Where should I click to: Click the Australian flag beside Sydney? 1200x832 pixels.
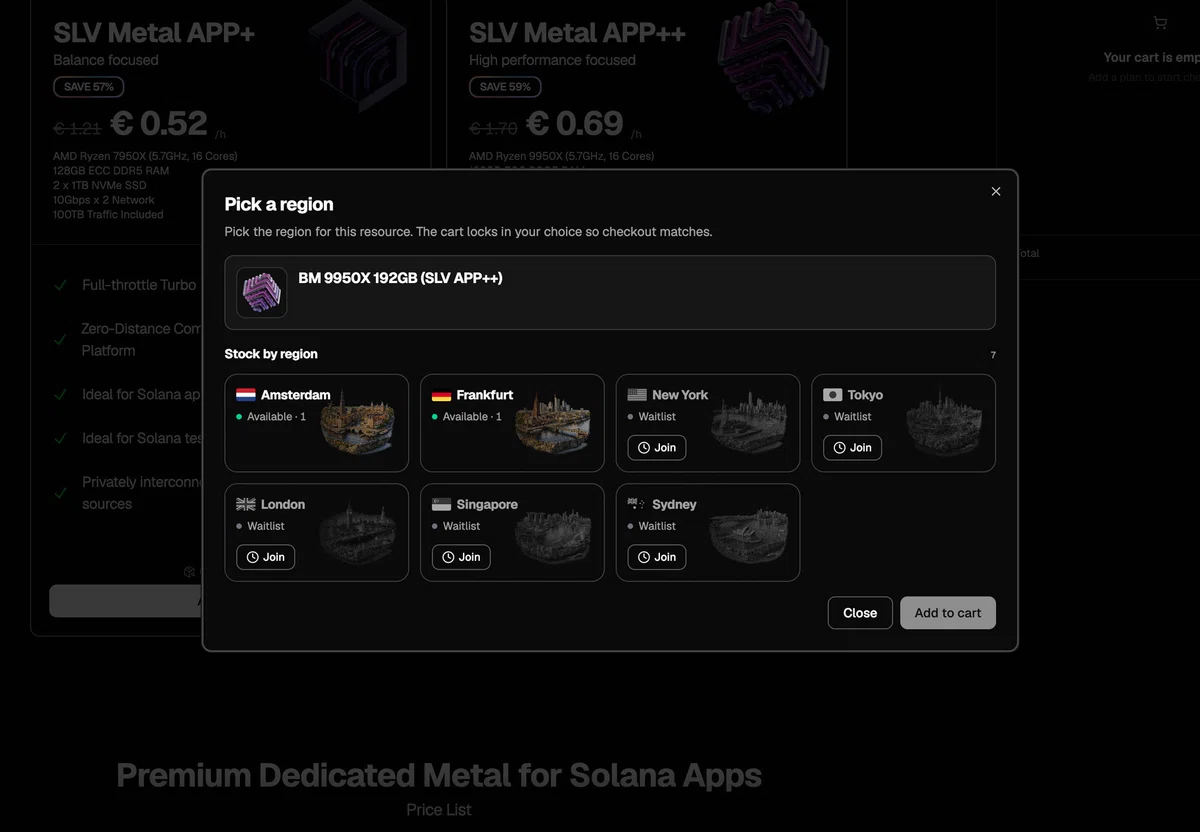click(637, 504)
